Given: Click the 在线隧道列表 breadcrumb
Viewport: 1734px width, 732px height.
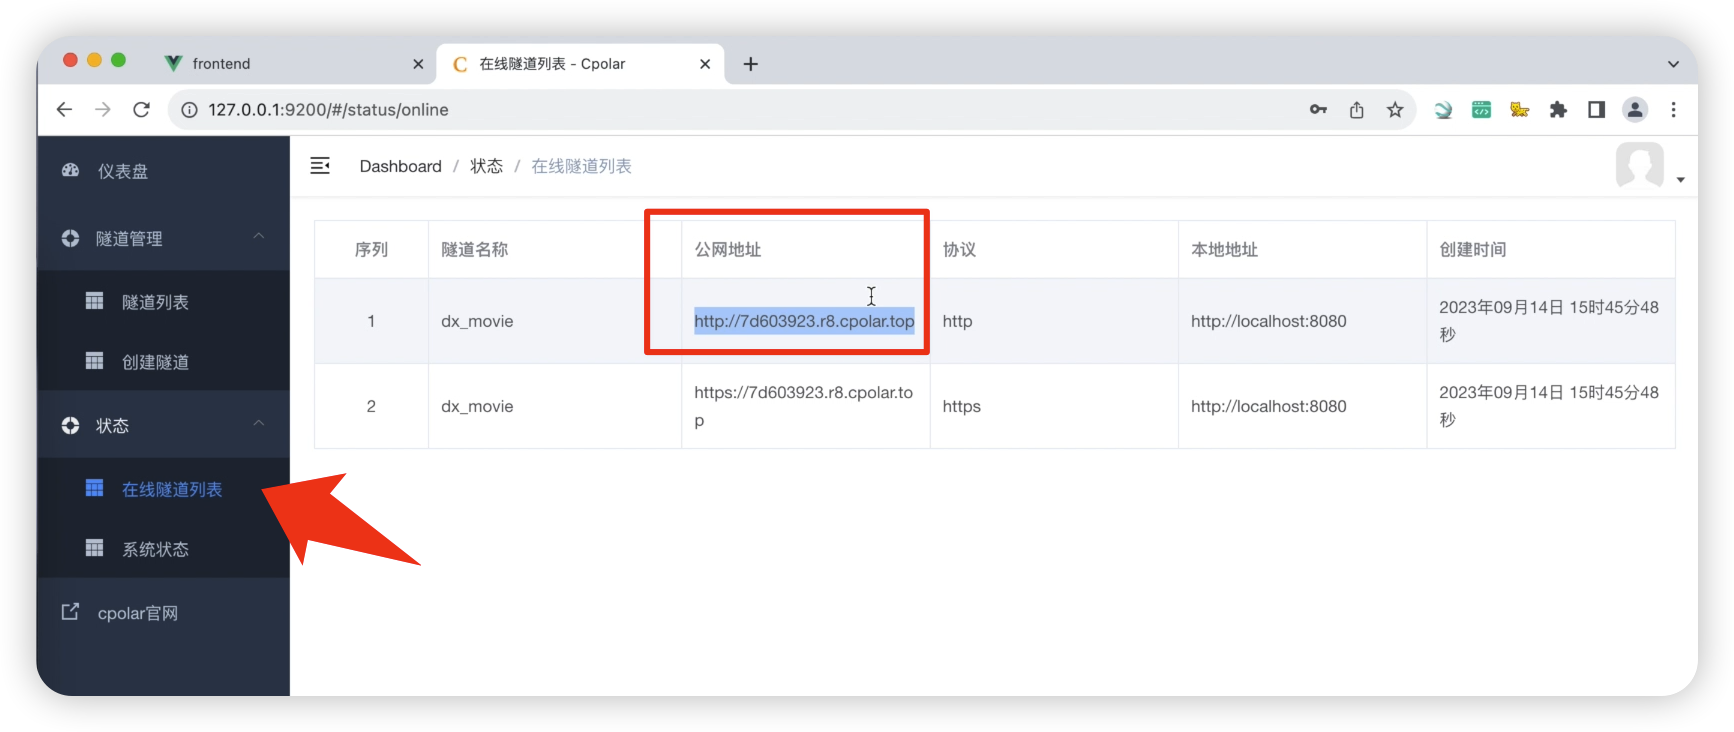Looking at the screenshot, I should [x=581, y=166].
